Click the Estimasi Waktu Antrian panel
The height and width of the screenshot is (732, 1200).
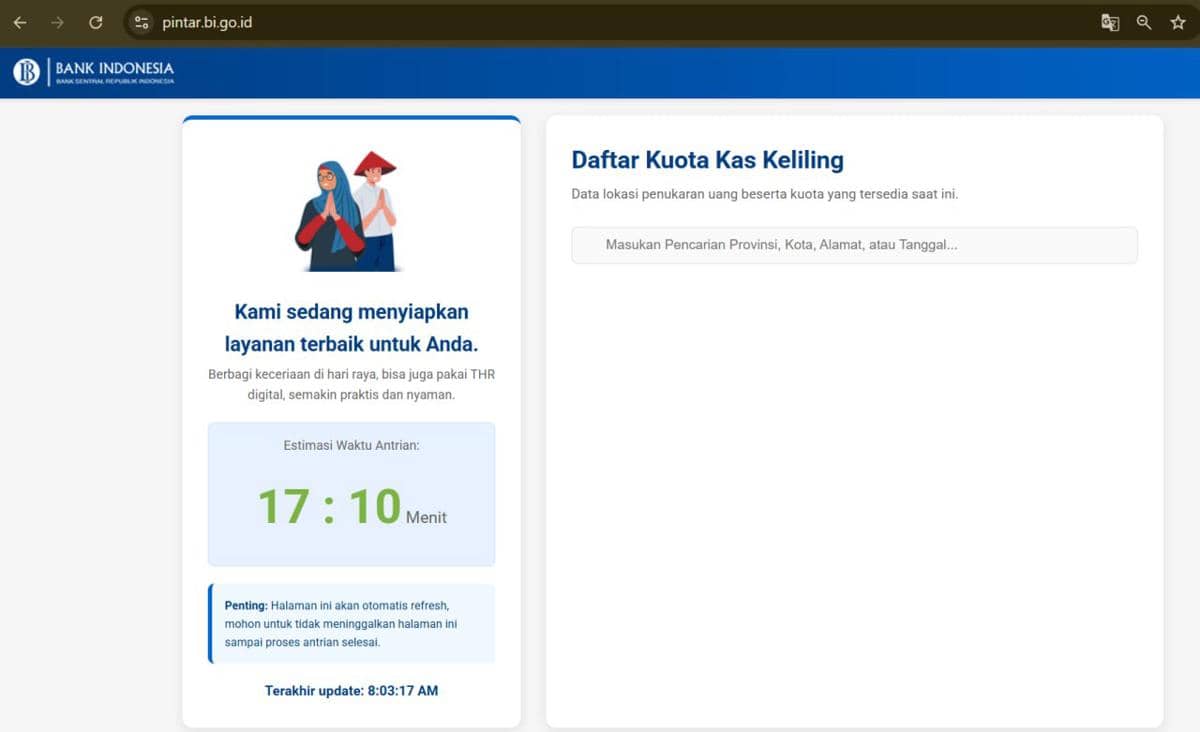351,494
